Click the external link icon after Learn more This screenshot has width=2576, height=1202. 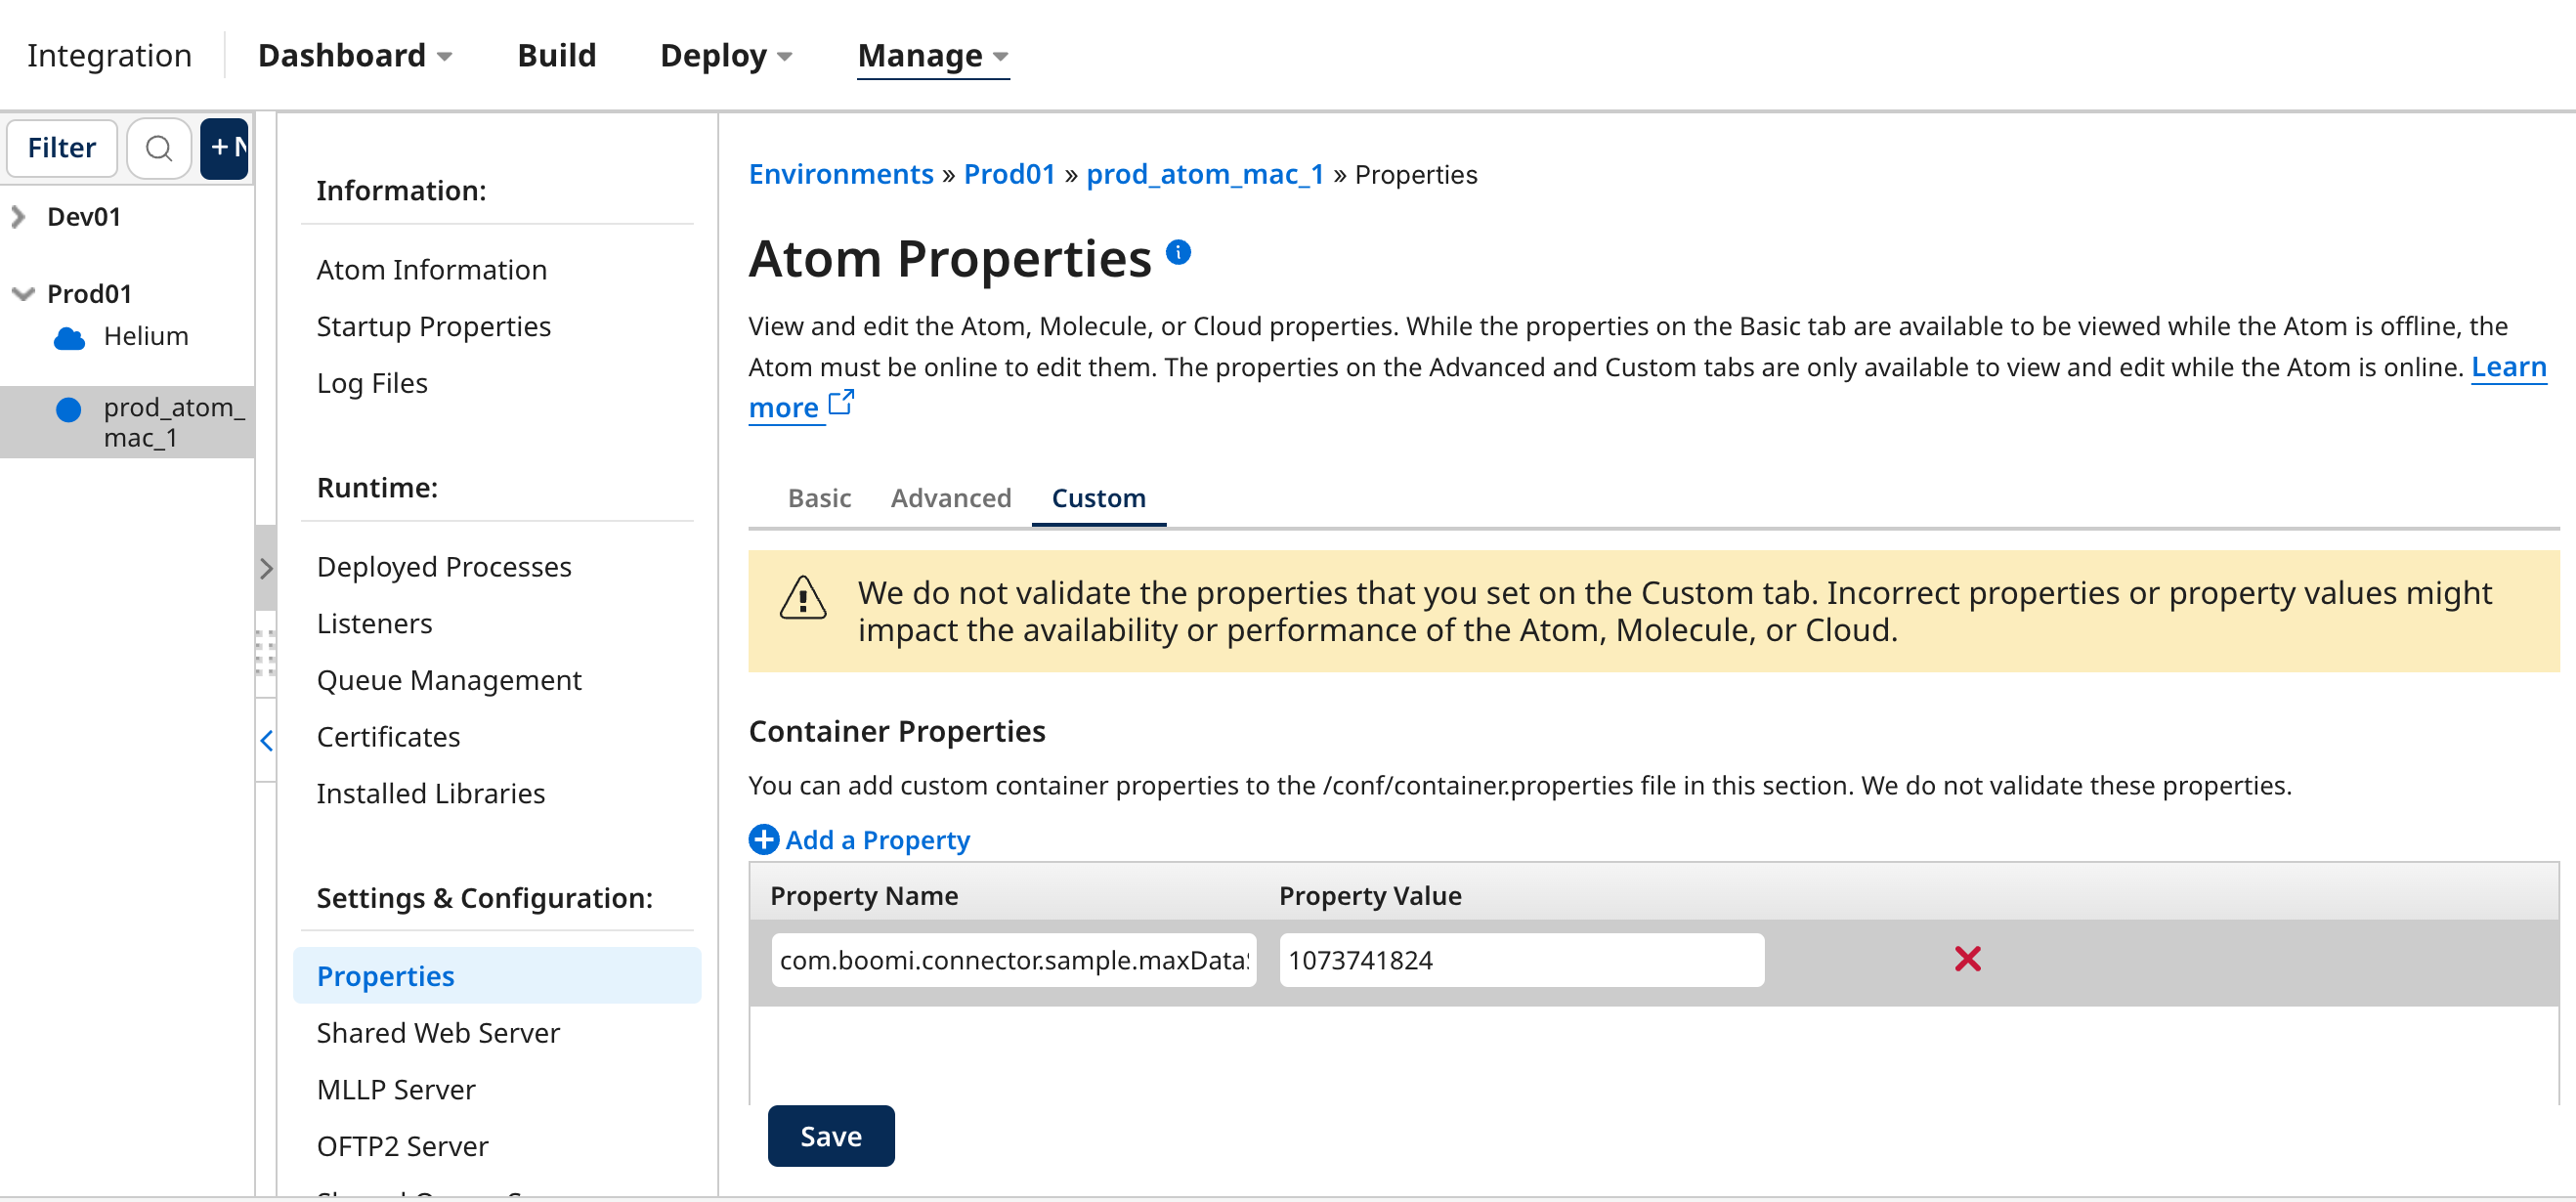point(841,402)
